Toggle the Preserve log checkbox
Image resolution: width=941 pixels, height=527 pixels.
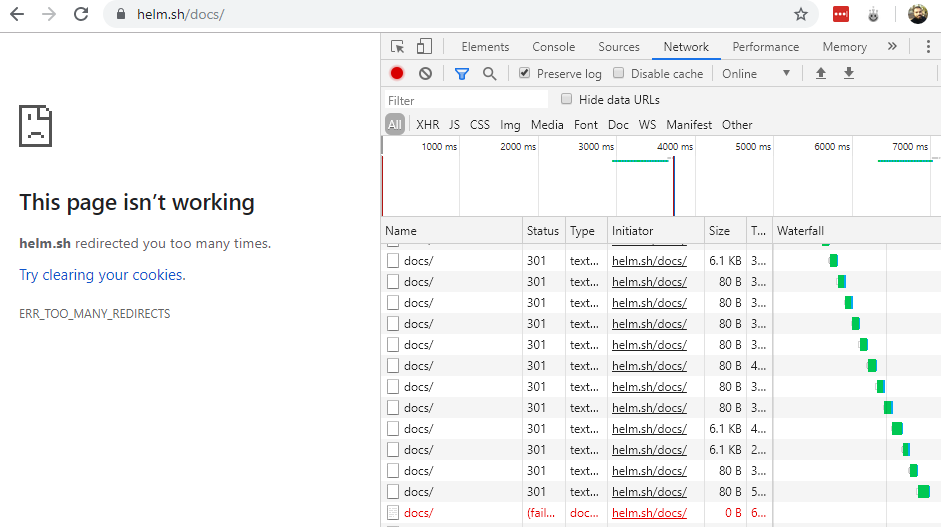tap(525, 73)
